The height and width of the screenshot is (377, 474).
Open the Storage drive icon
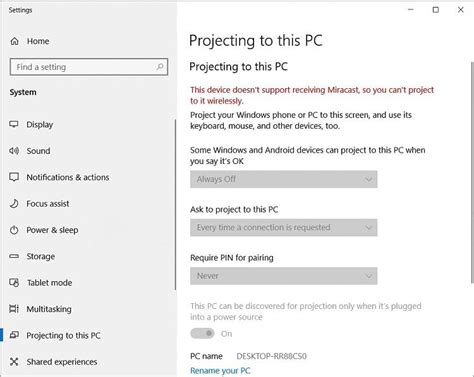[14, 256]
